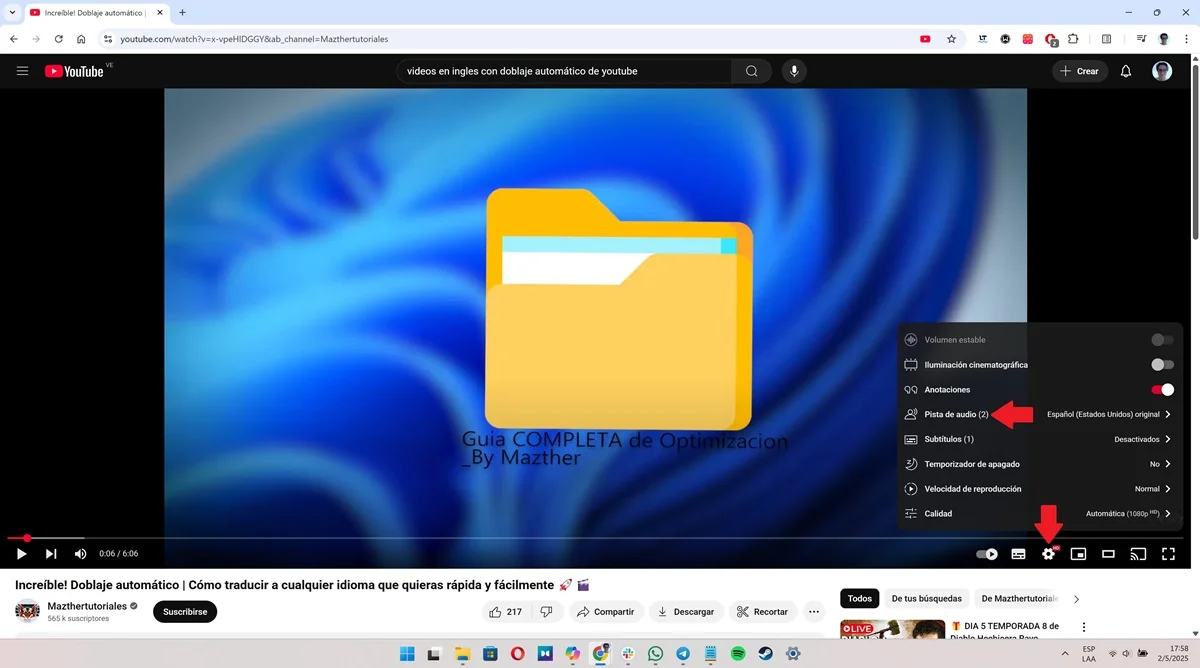Enter fullscreen mode
Image resolution: width=1200 pixels, height=668 pixels.
click(1168, 554)
